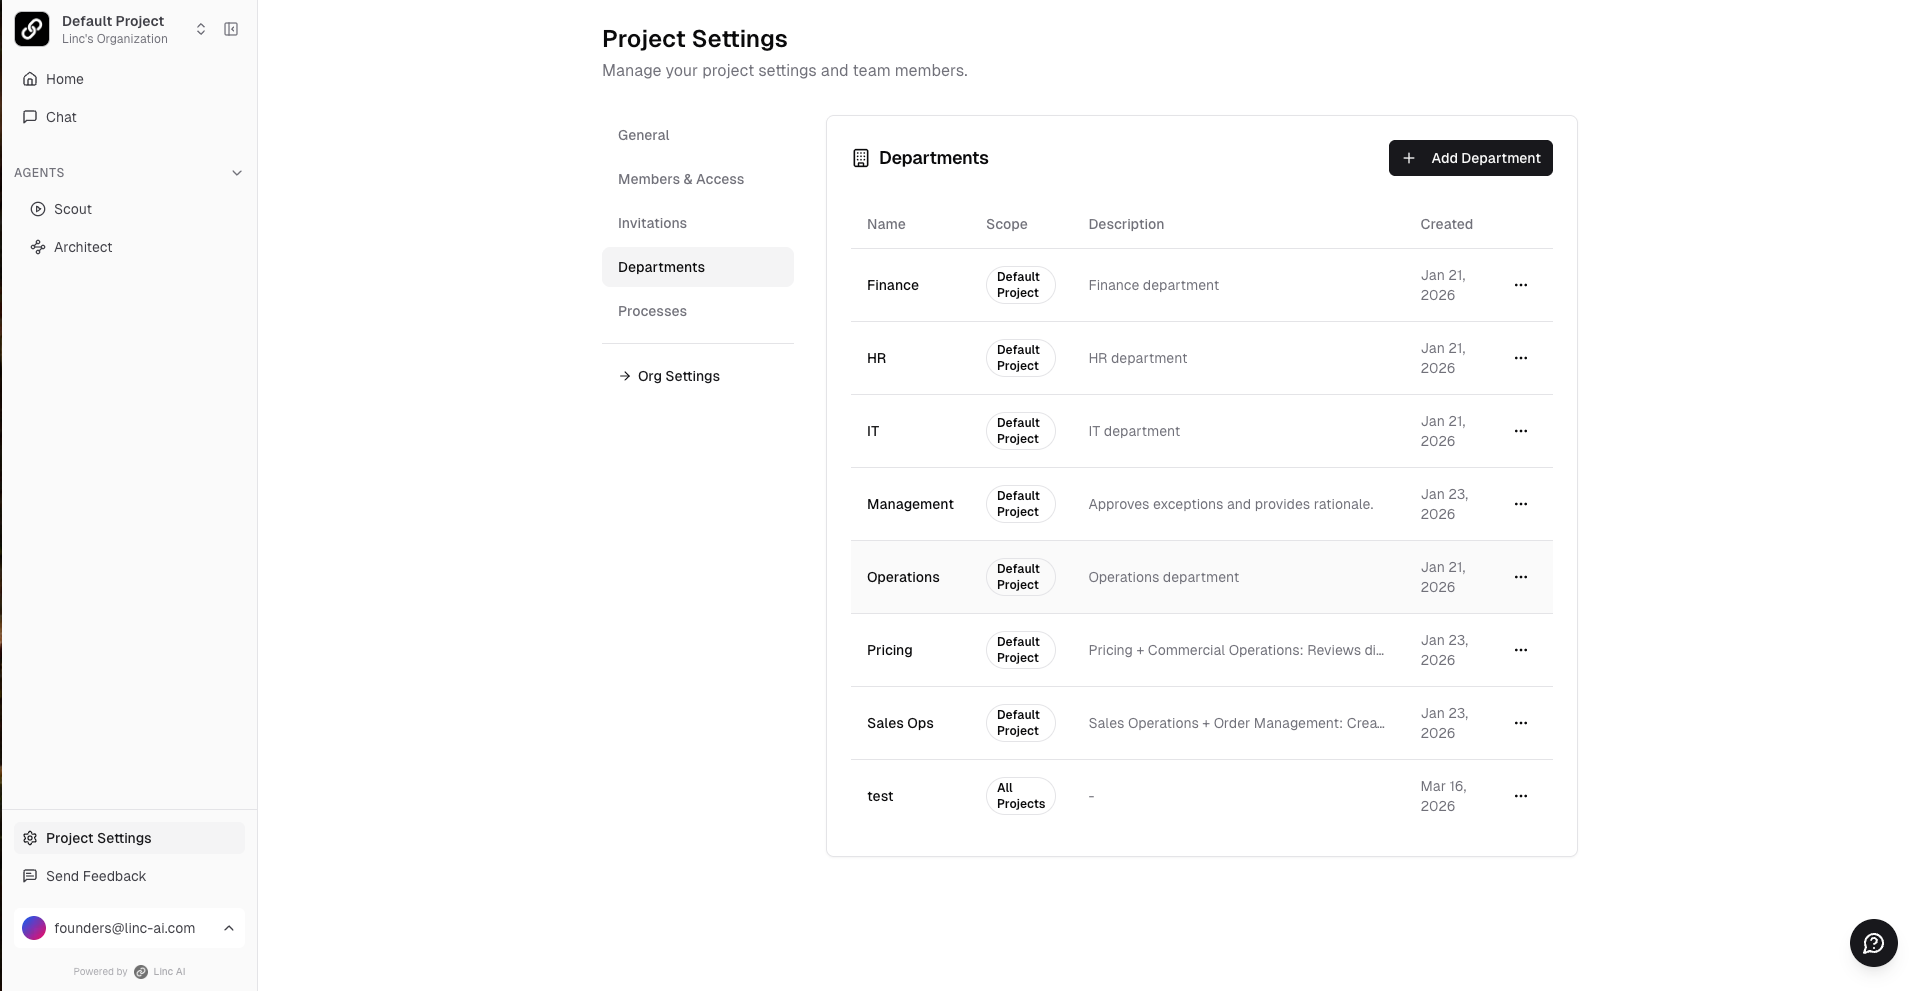Open row actions for test department
This screenshot has height=991, width=1922.
pos(1520,796)
